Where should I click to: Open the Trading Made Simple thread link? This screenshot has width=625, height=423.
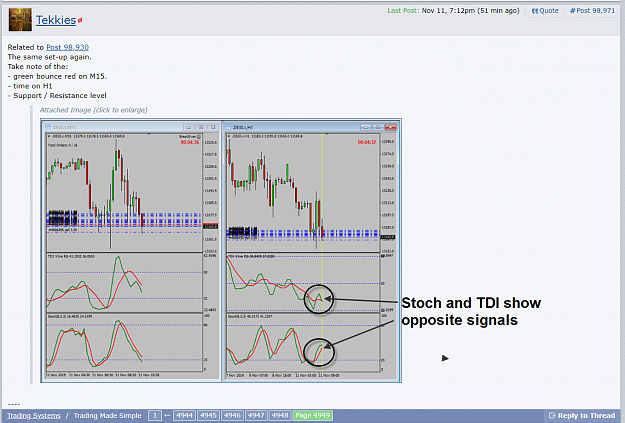coord(108,415)
